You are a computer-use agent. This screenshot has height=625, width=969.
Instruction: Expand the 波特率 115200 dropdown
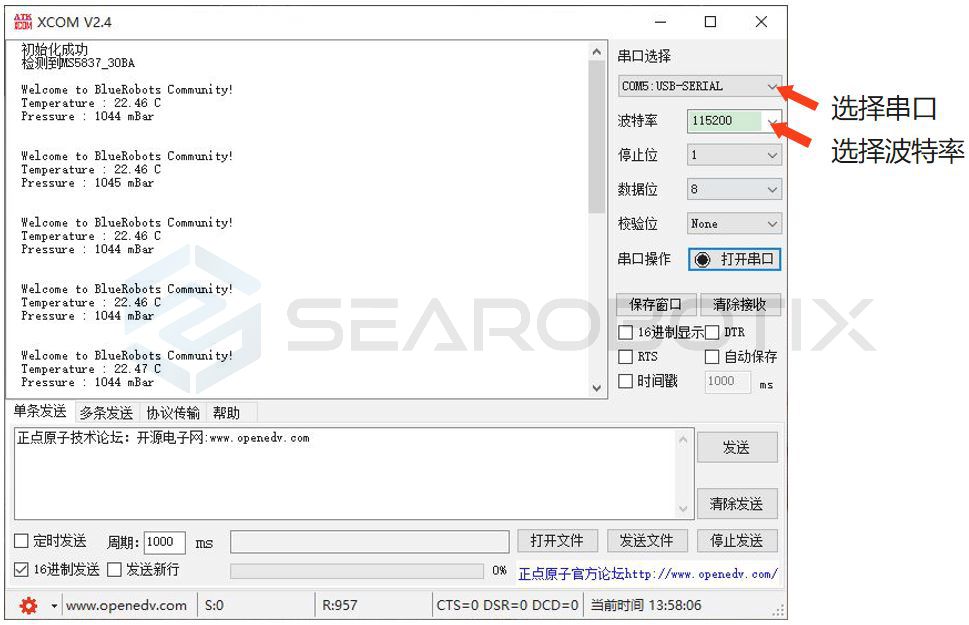(x=734, y=121)
